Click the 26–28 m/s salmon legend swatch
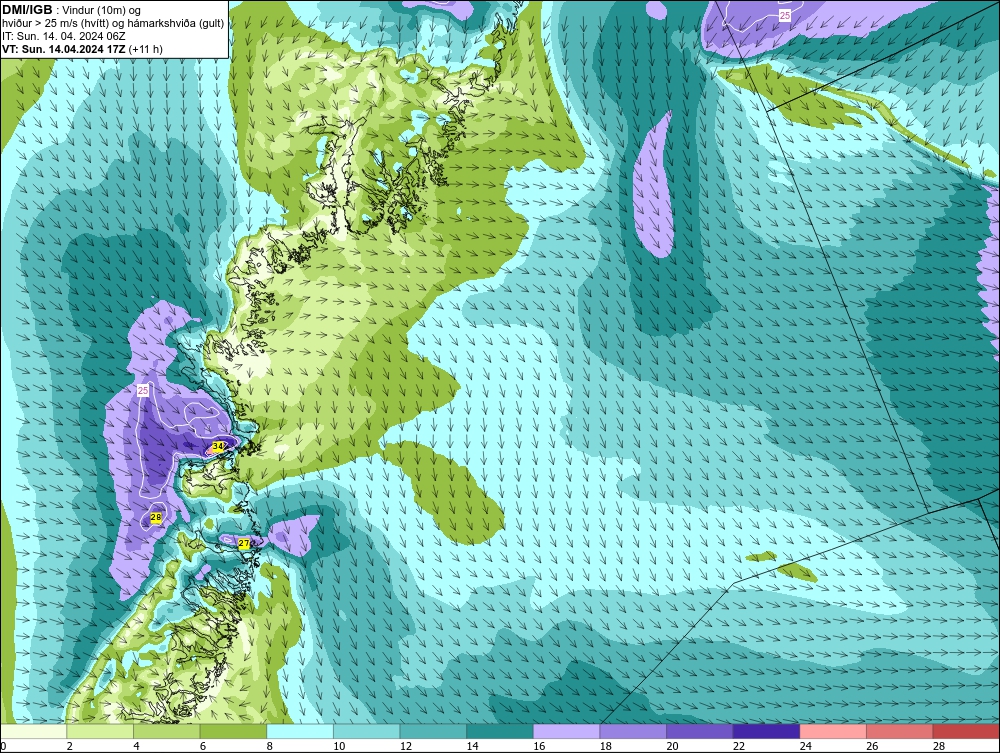 pyautogui.click(x=900, y=731)
